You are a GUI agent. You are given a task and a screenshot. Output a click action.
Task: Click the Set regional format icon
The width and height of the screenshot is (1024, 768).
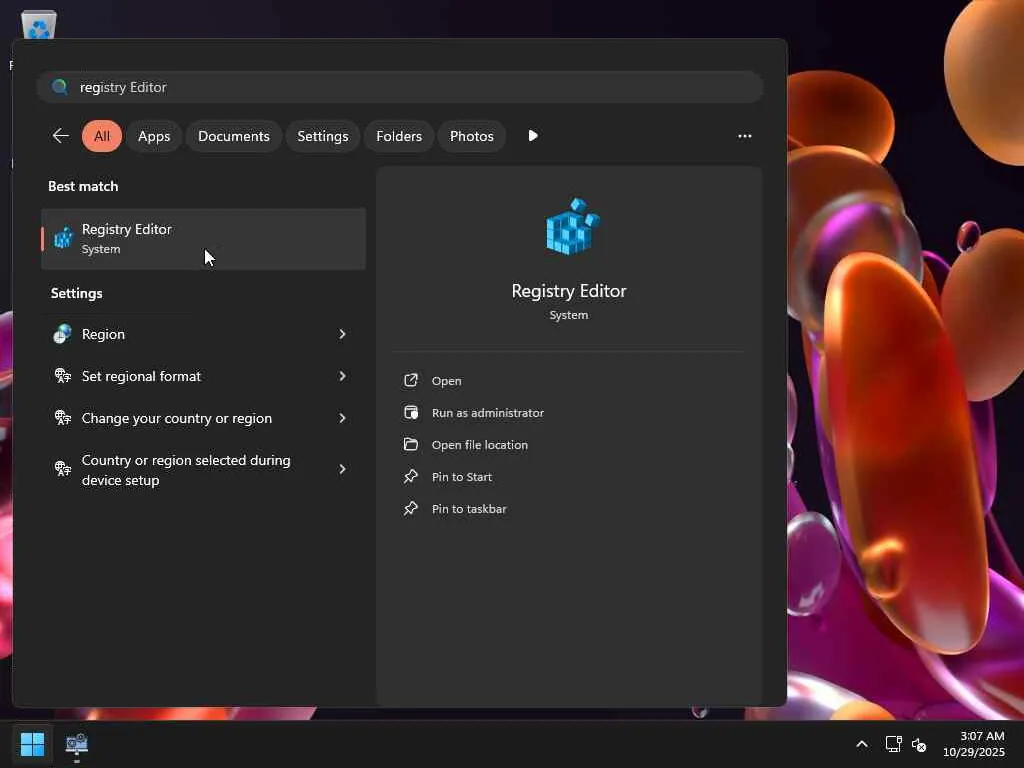[x=63, y=376]
